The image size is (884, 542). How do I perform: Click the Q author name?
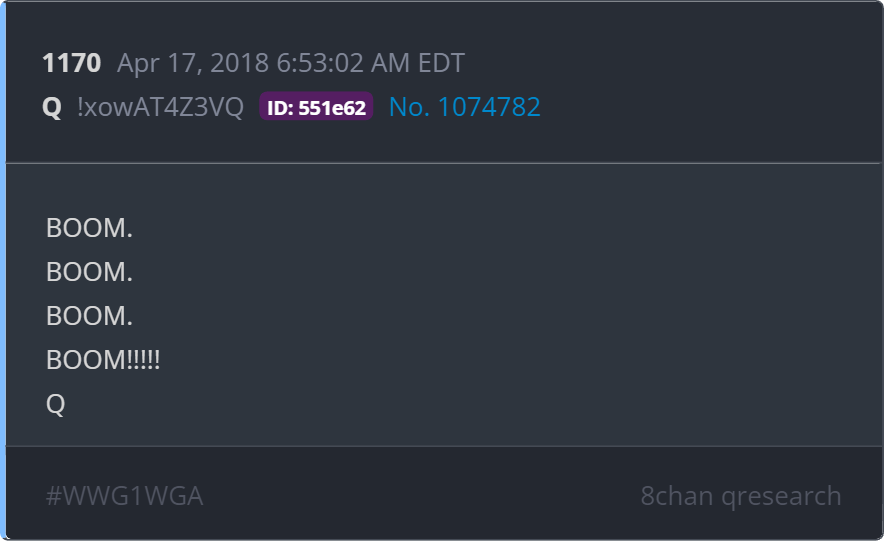click(x=52, y=107)
